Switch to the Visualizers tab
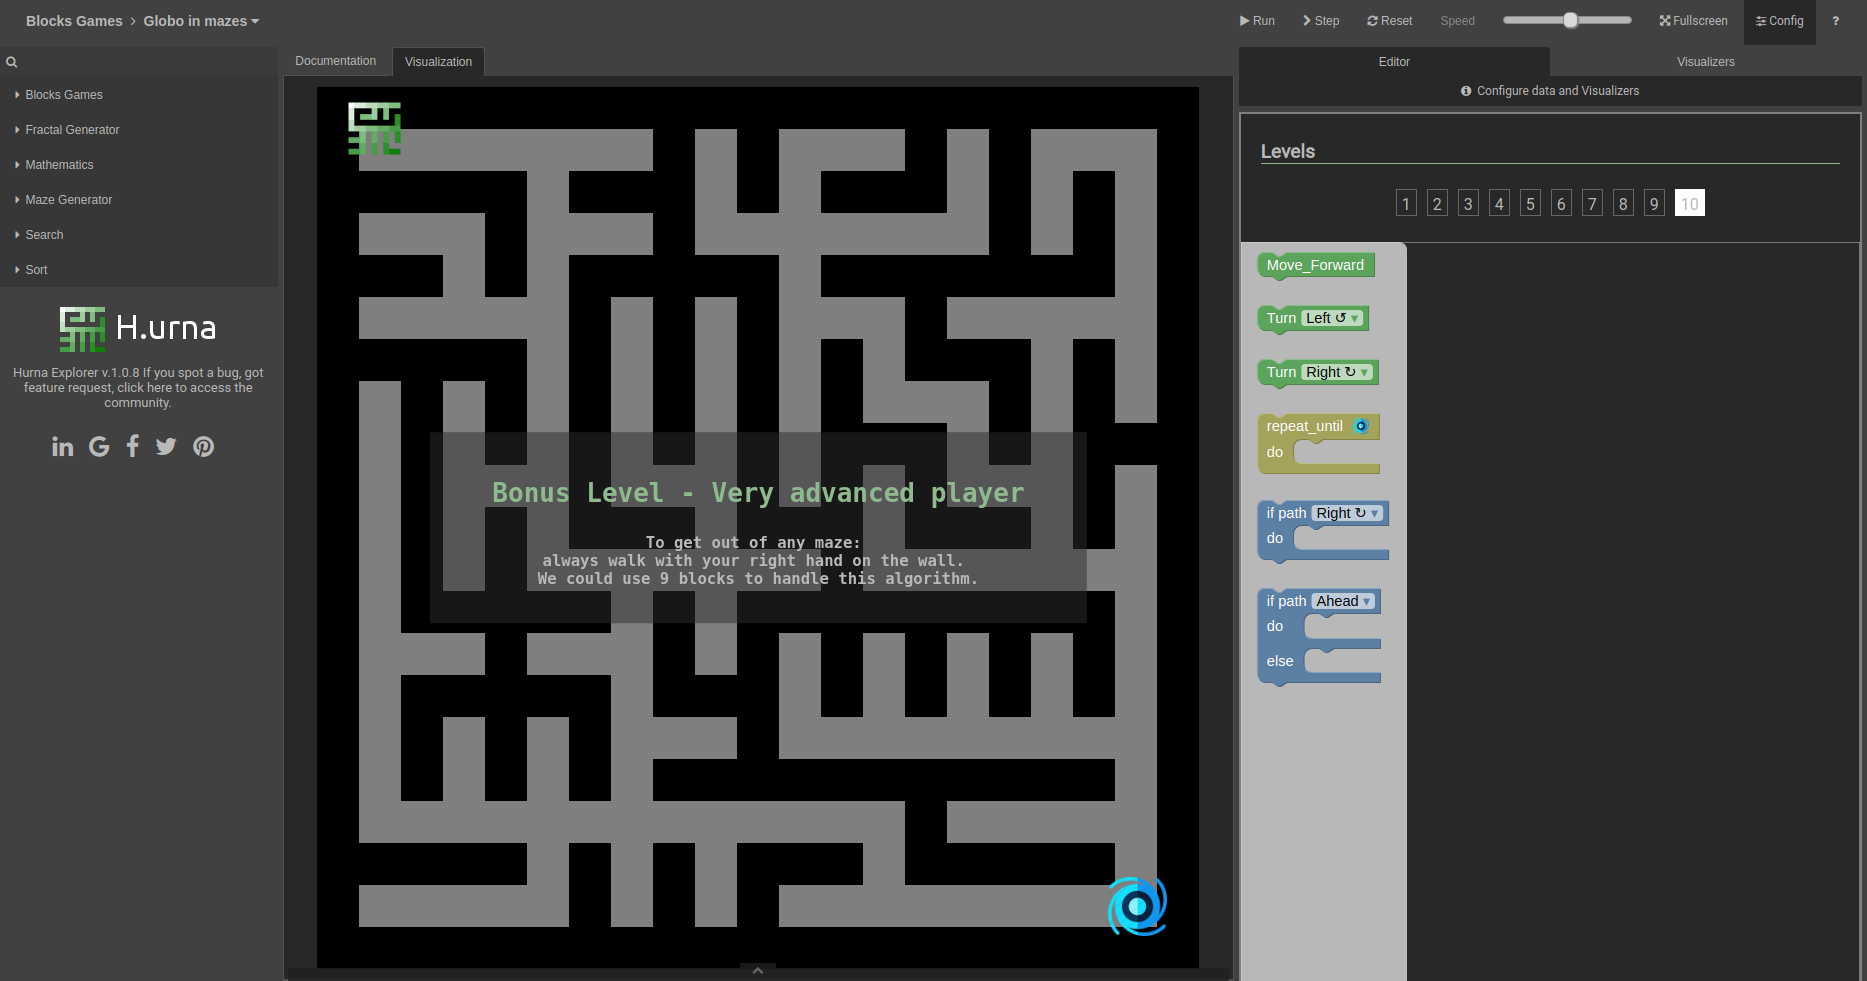The image size is (1867, 981). point(1705,61)
